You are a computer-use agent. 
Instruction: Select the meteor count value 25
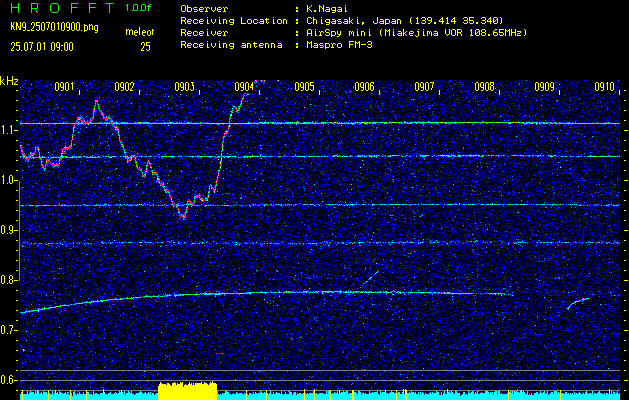(146, 47)
